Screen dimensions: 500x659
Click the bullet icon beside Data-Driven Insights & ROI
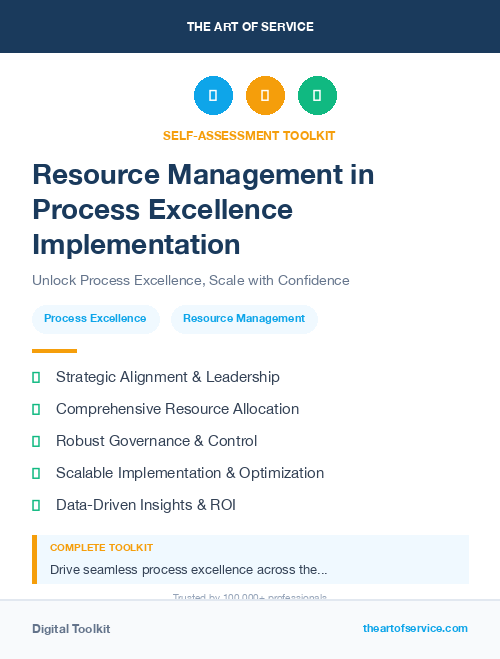point(36,505)
